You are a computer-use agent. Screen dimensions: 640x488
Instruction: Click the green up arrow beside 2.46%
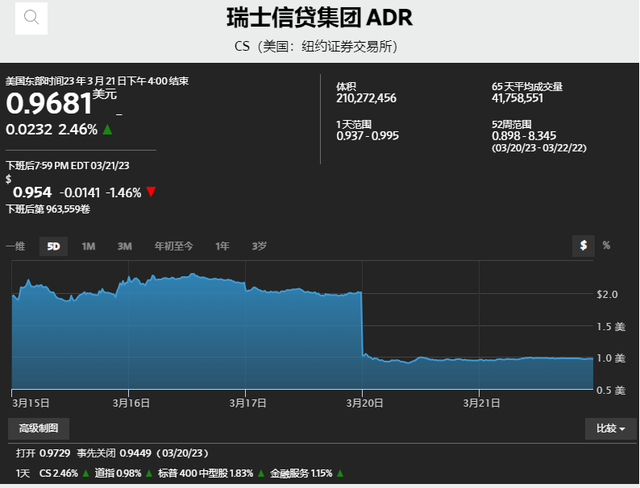pos(107,130)
